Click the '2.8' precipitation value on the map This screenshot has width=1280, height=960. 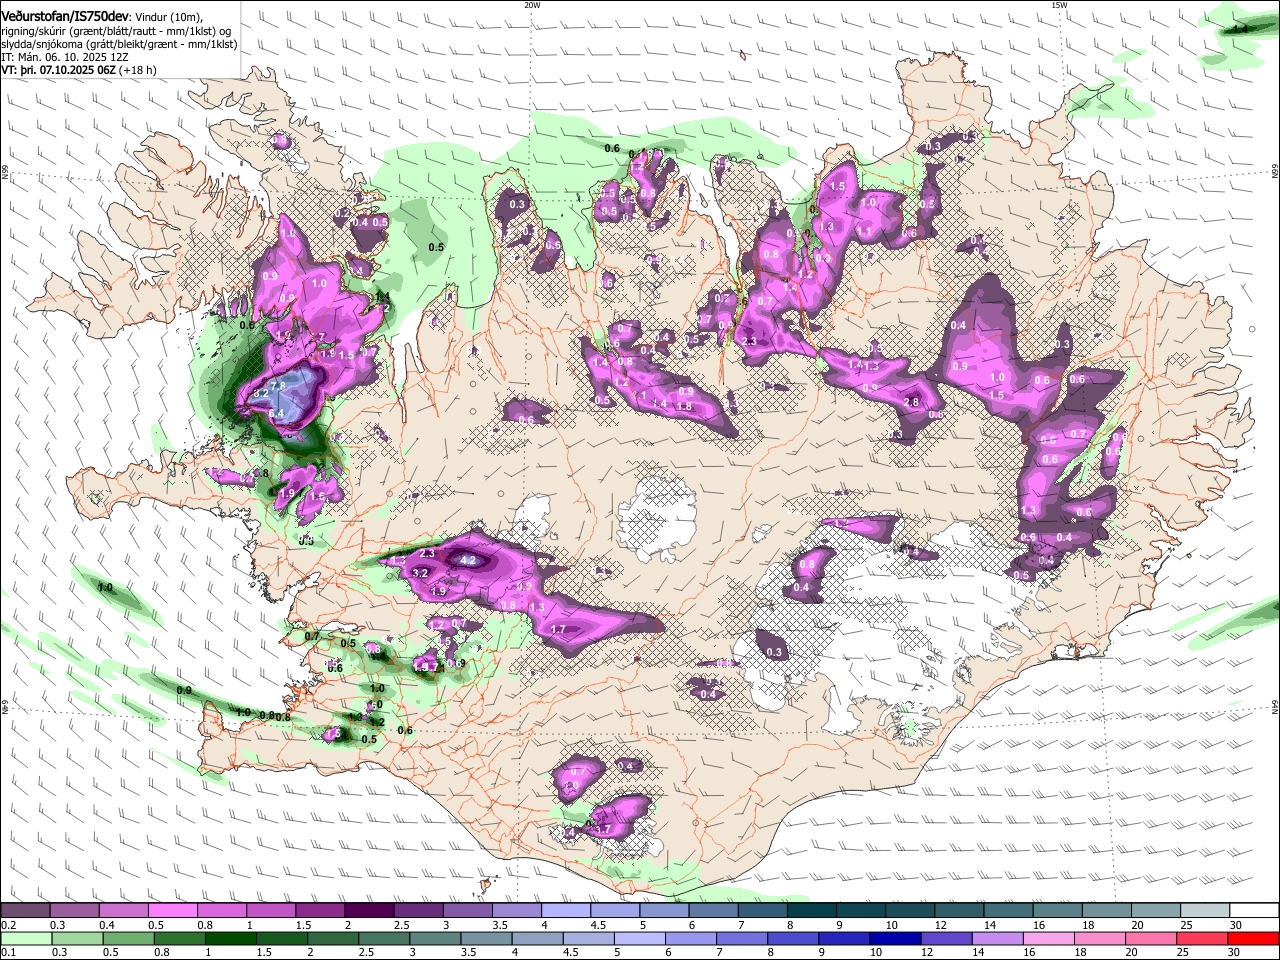(911, 402)
